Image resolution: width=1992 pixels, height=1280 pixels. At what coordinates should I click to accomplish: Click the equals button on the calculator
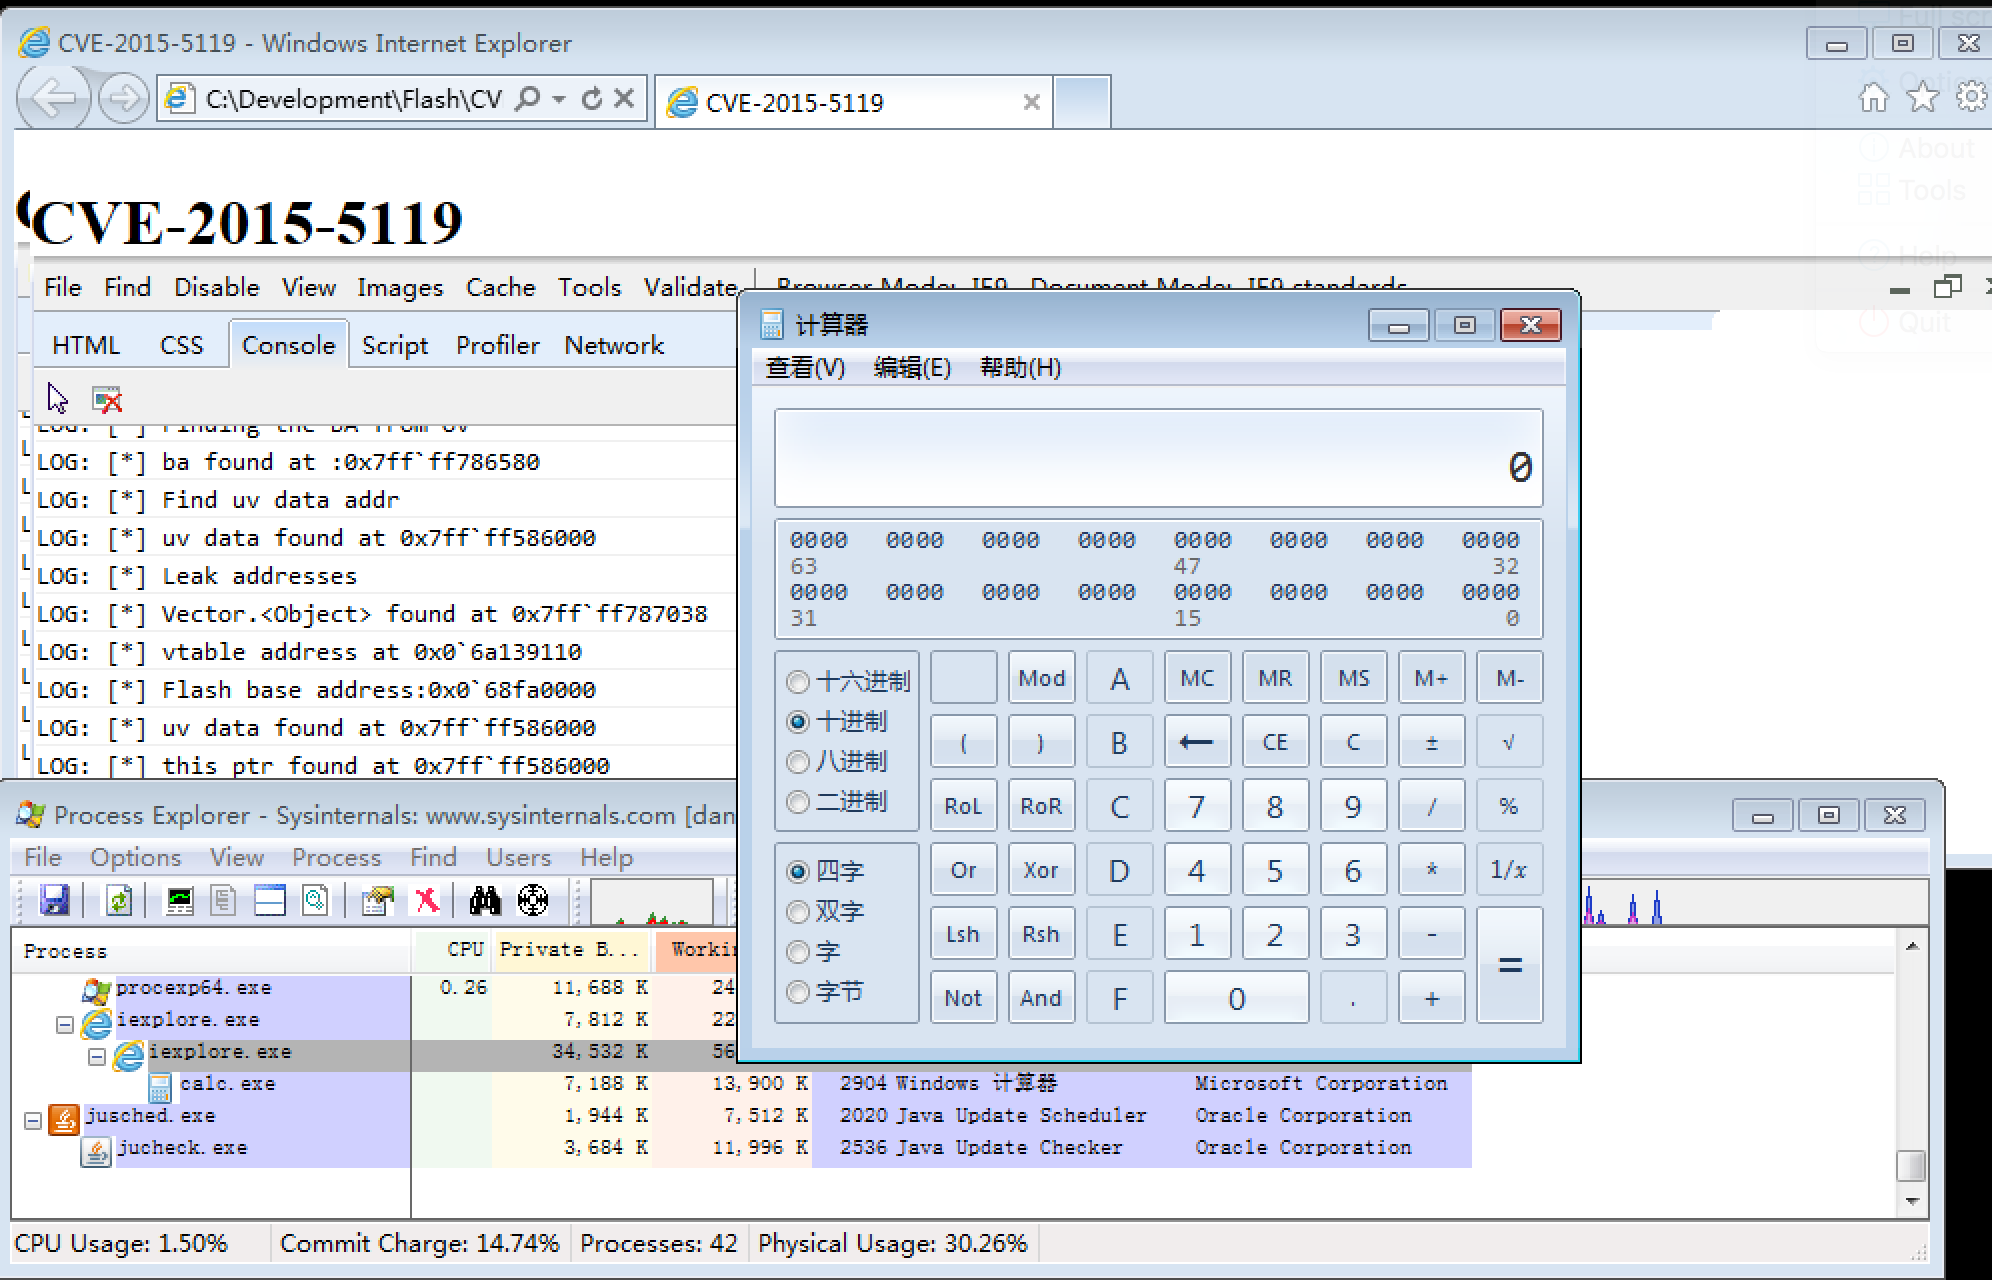pyautogui.click(x=1509, y=965)
